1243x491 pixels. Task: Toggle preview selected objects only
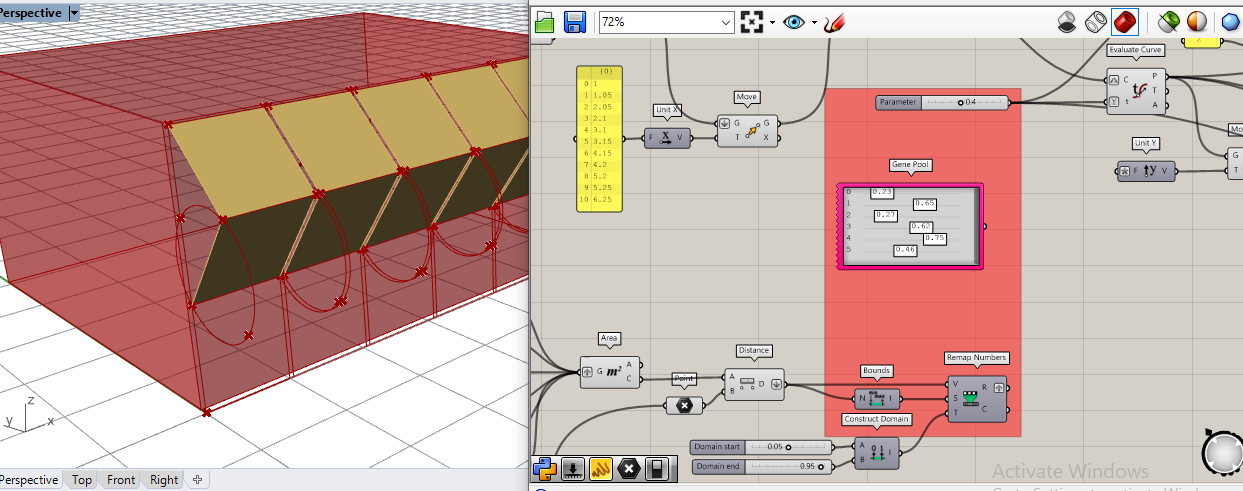[x=1168, y=21]
